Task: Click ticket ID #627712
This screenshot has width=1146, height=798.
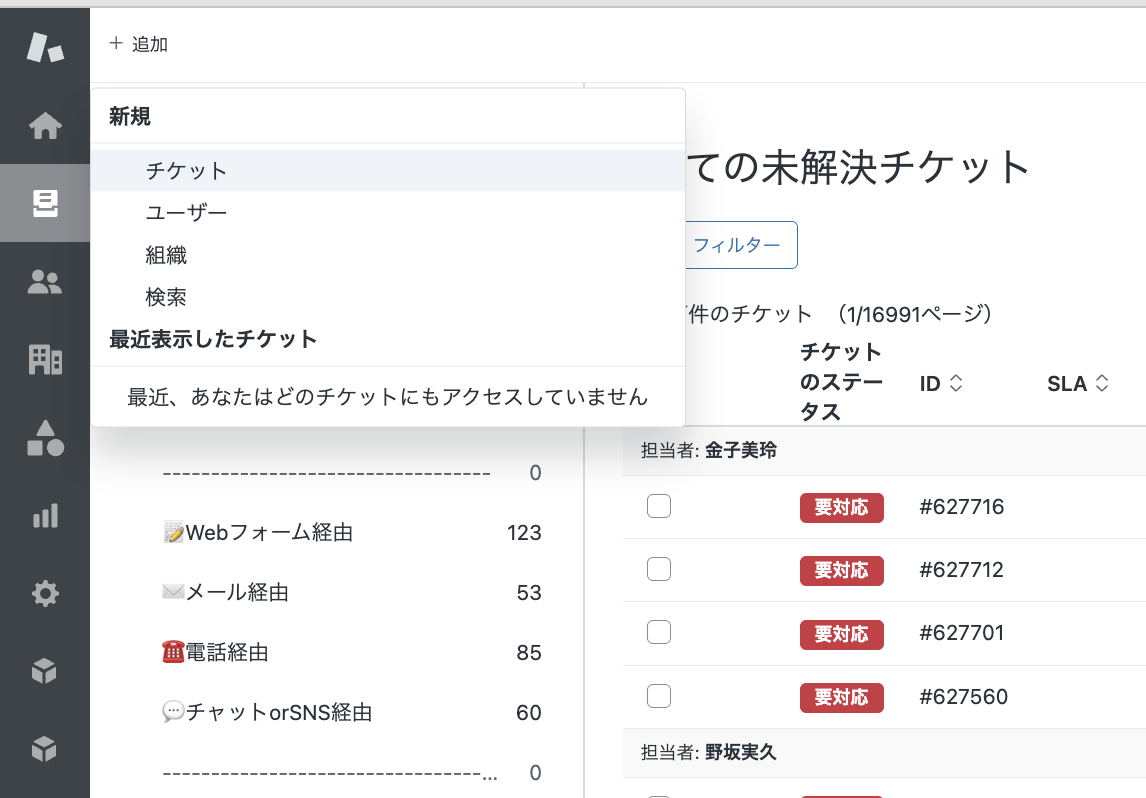Action: click(x=962, y=569)
